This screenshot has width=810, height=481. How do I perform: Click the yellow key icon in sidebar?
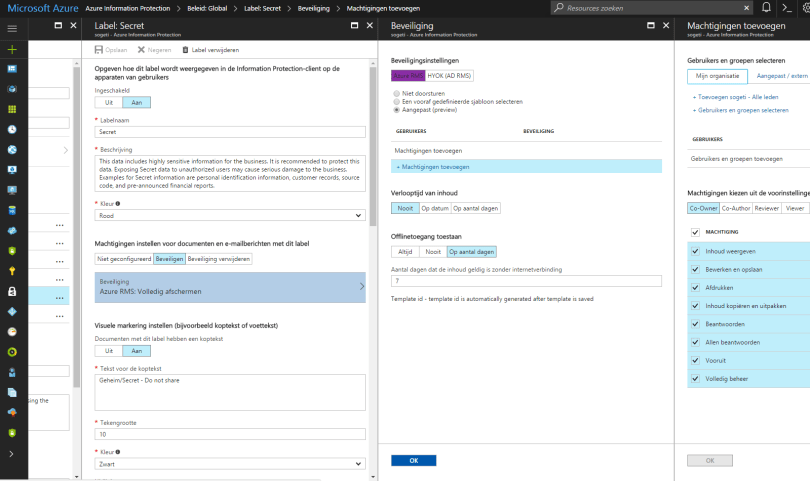click(x=11, y=270)
